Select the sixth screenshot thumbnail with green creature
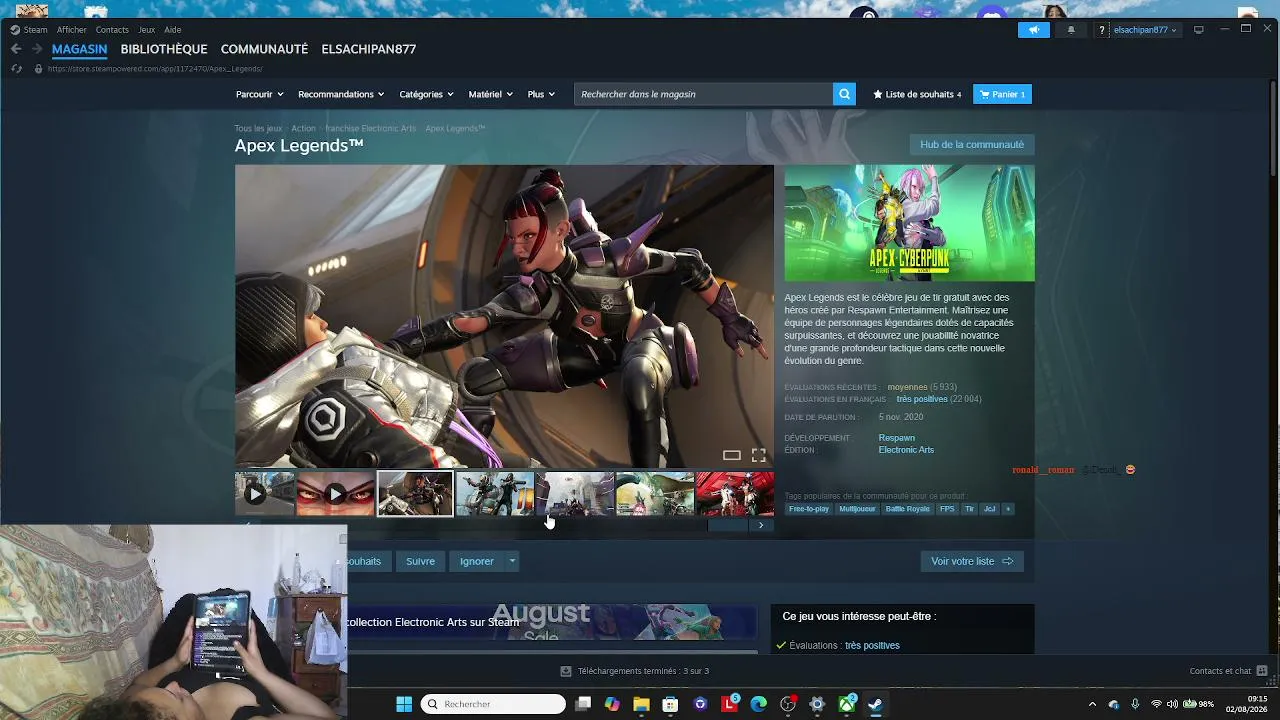Screen dimensions: 1280x720 (x=655, y=494)
